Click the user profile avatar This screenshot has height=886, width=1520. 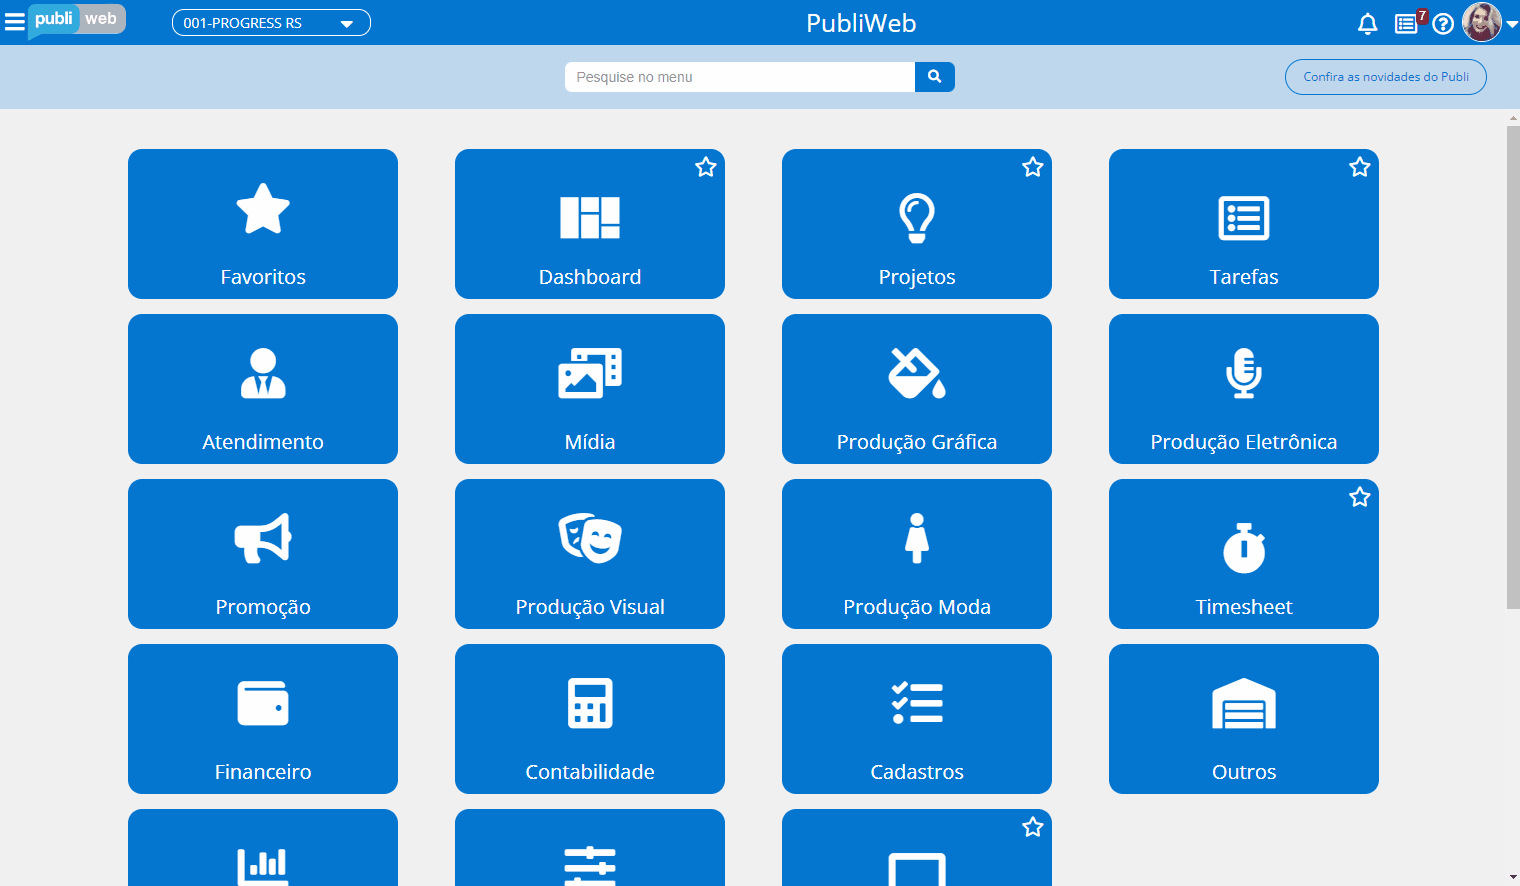click(x=1482, y=22)
